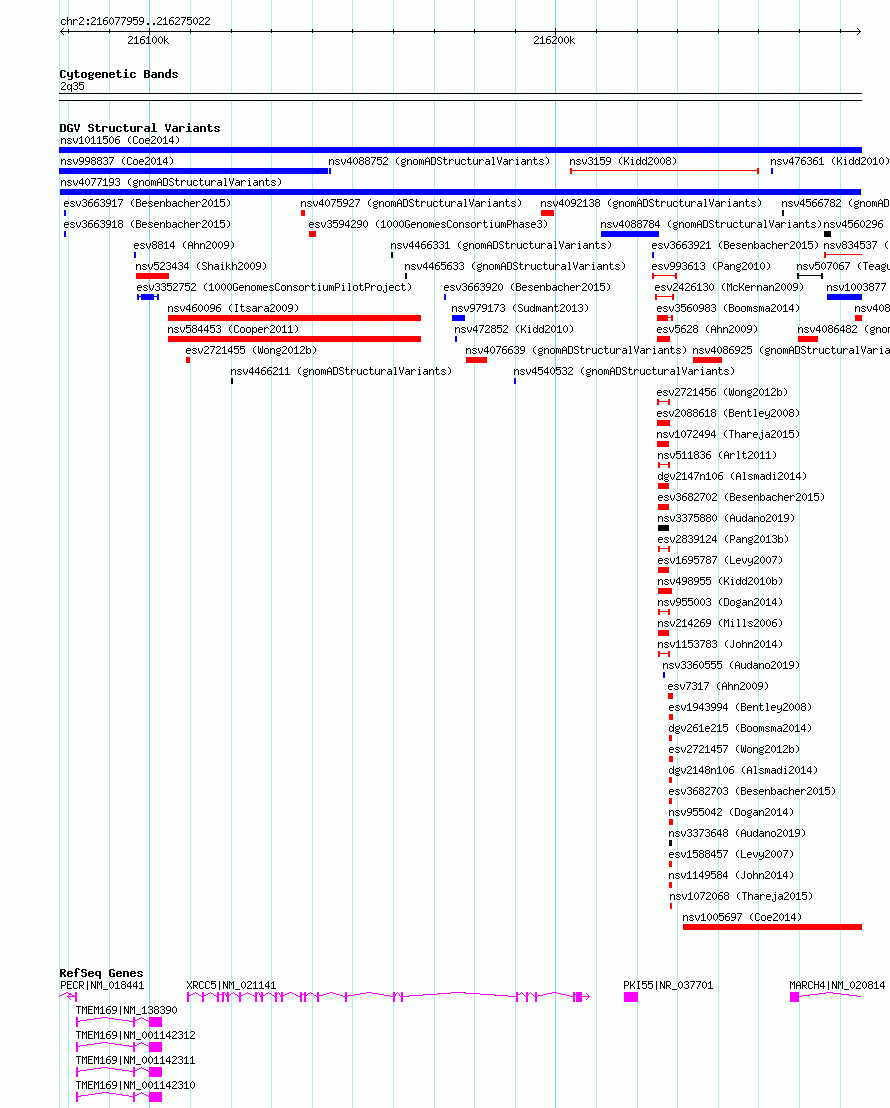Click nsv472852 (Kidd2010) label
890x1108 pixels.
(x=514, y=329)
